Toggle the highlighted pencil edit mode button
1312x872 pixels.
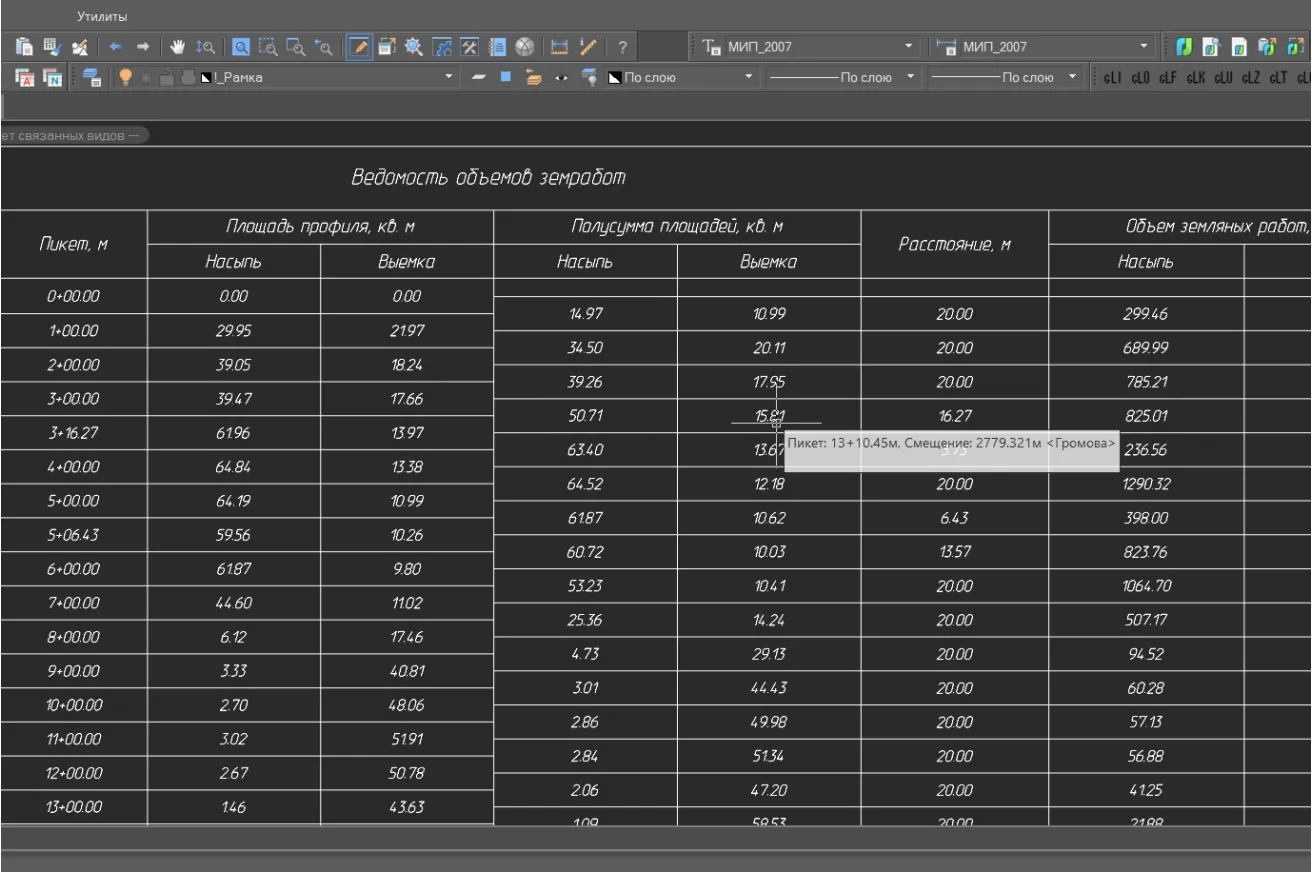[359, 47]
